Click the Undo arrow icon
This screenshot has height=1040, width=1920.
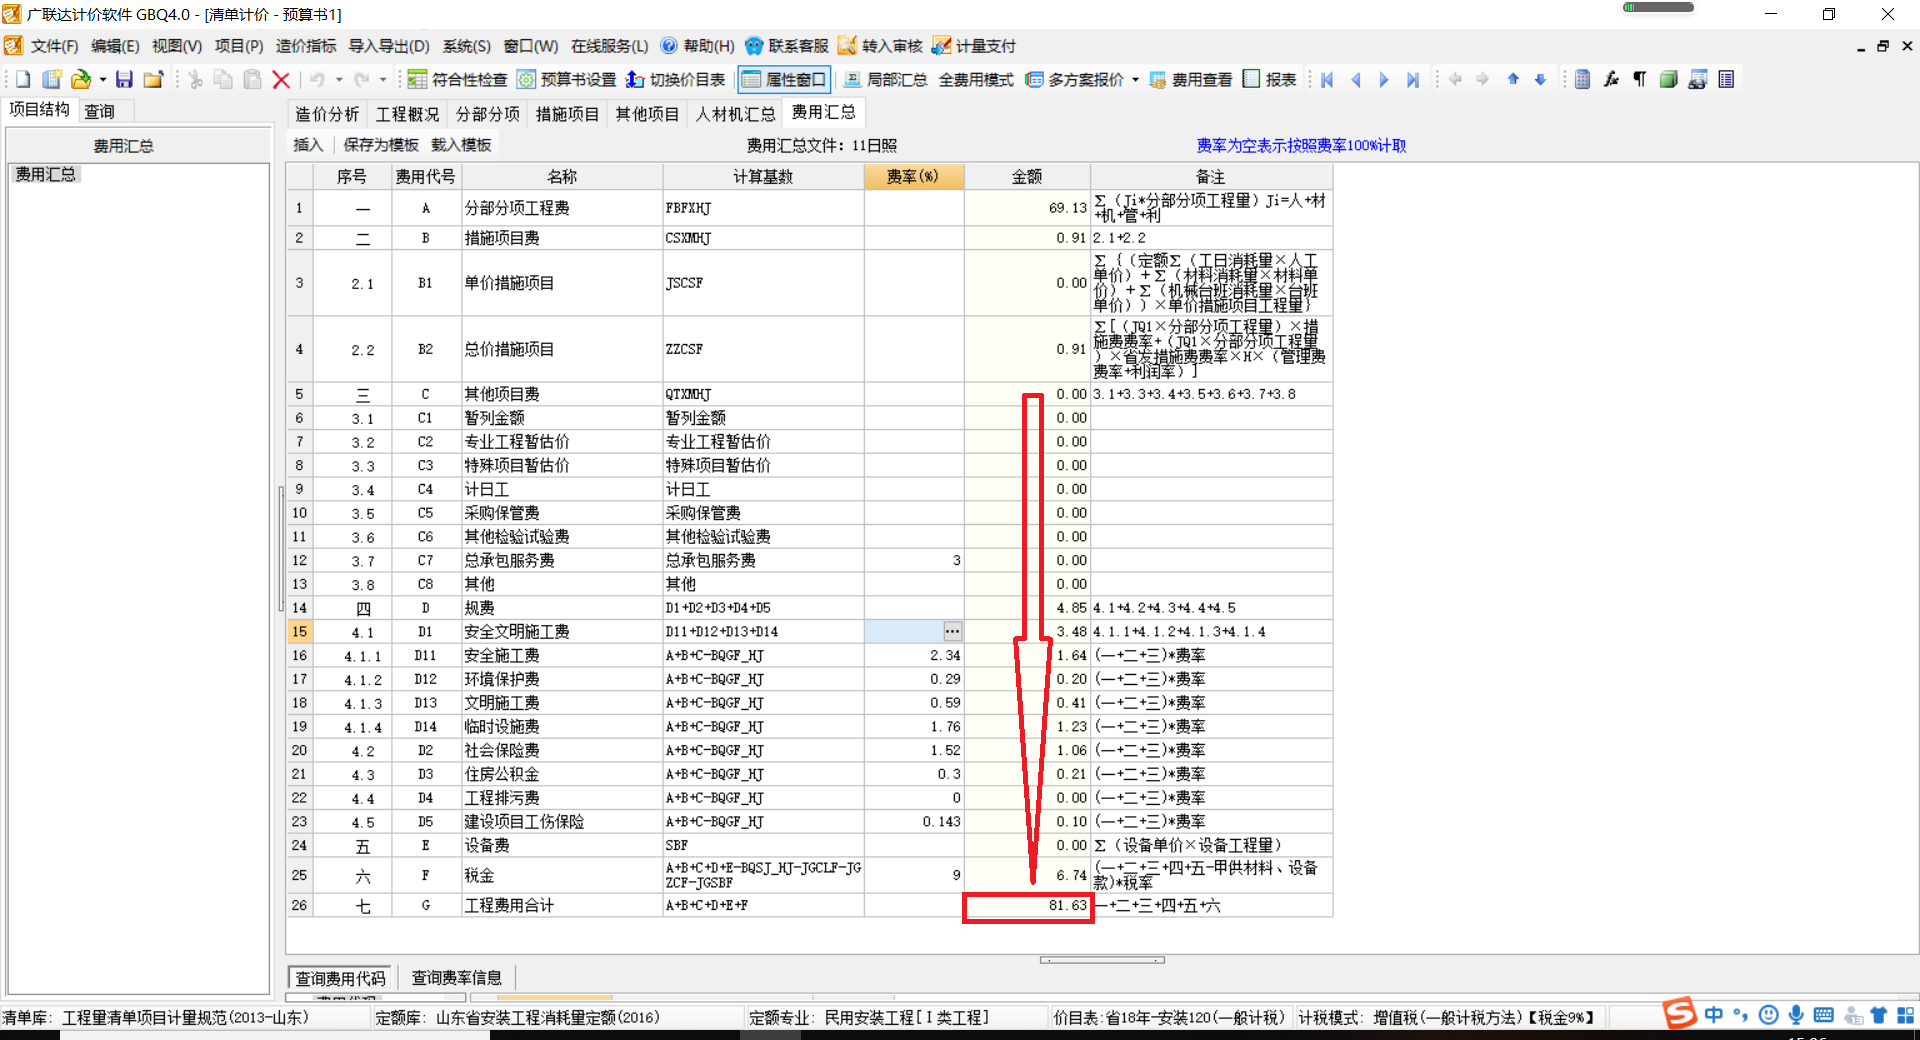[x=317, y=79]
